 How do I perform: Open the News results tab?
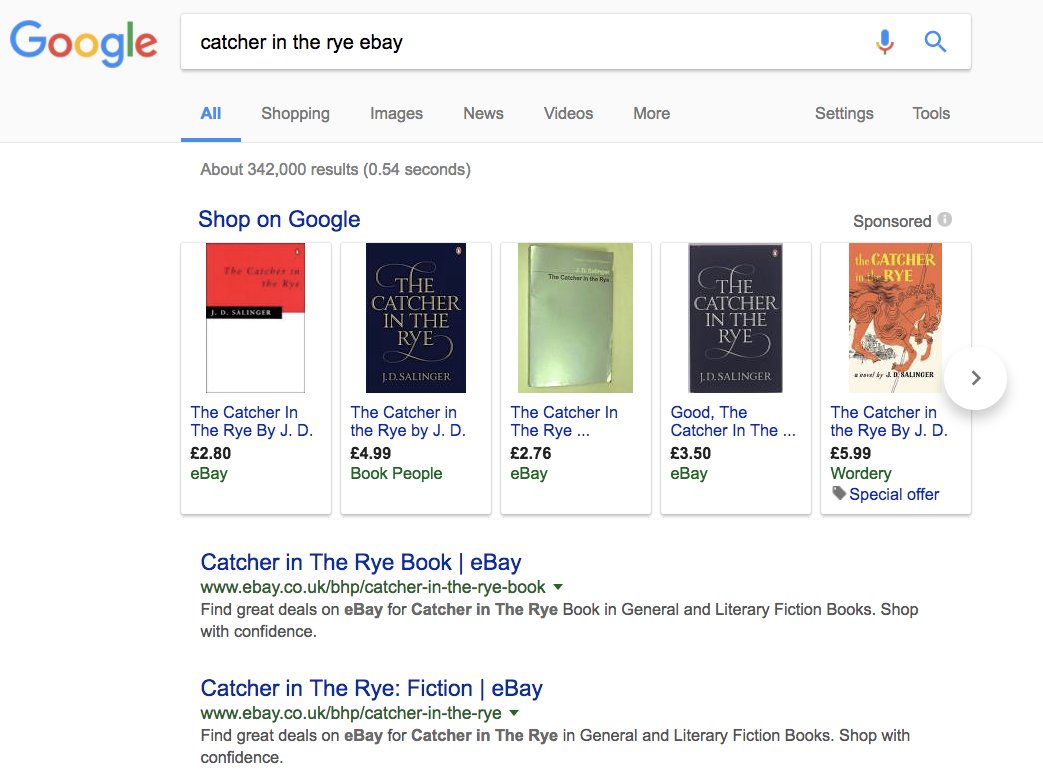tap(483, 114)
